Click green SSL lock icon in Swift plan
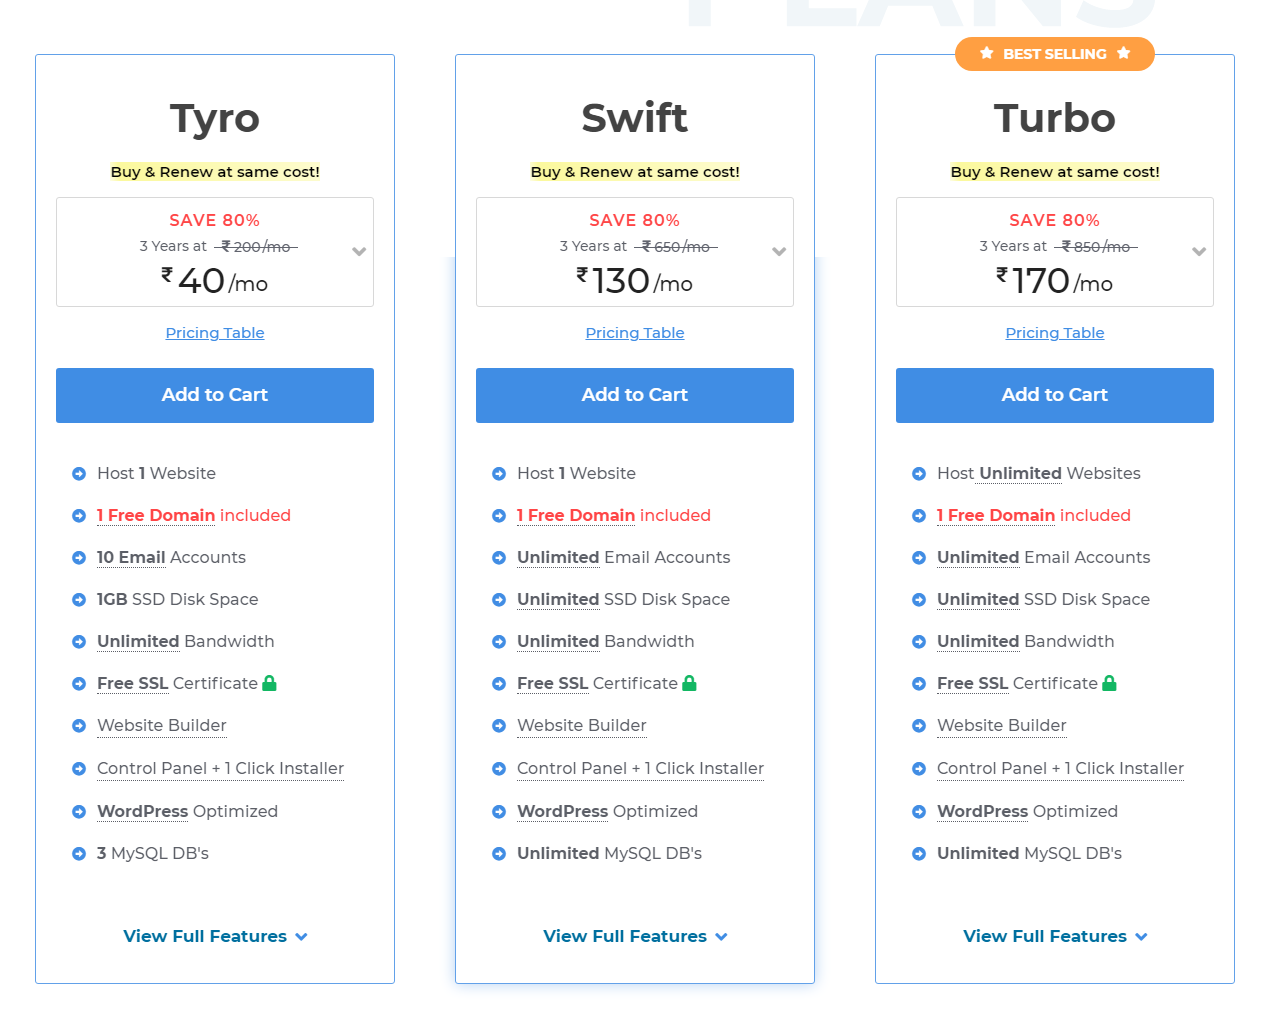The height and width of the screenshot is (1017, 1277). [689, 683]
